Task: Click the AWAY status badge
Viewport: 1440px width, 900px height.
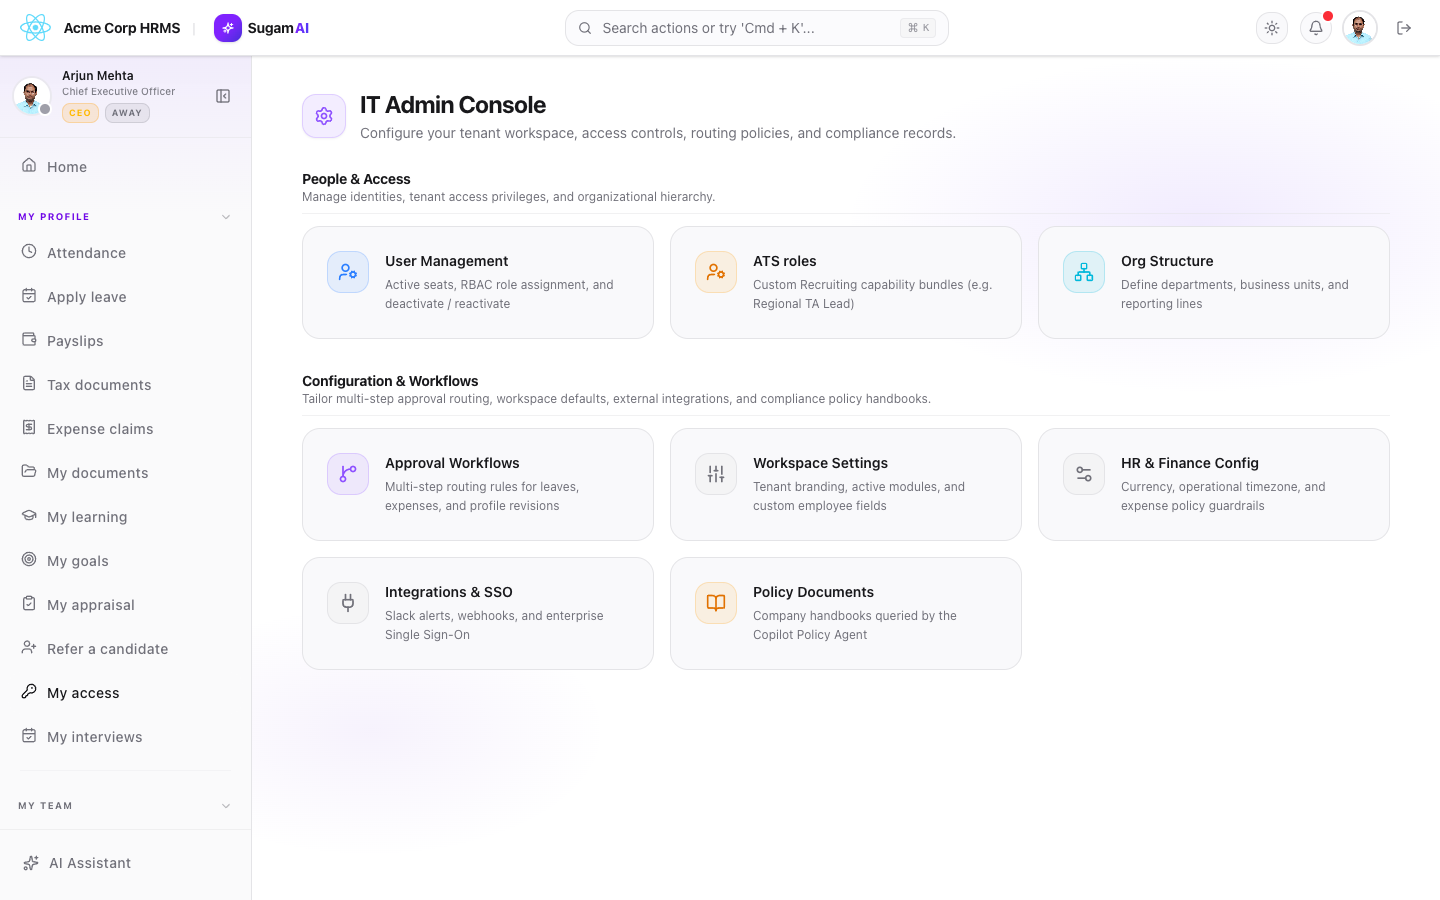Action: [127, 113]
